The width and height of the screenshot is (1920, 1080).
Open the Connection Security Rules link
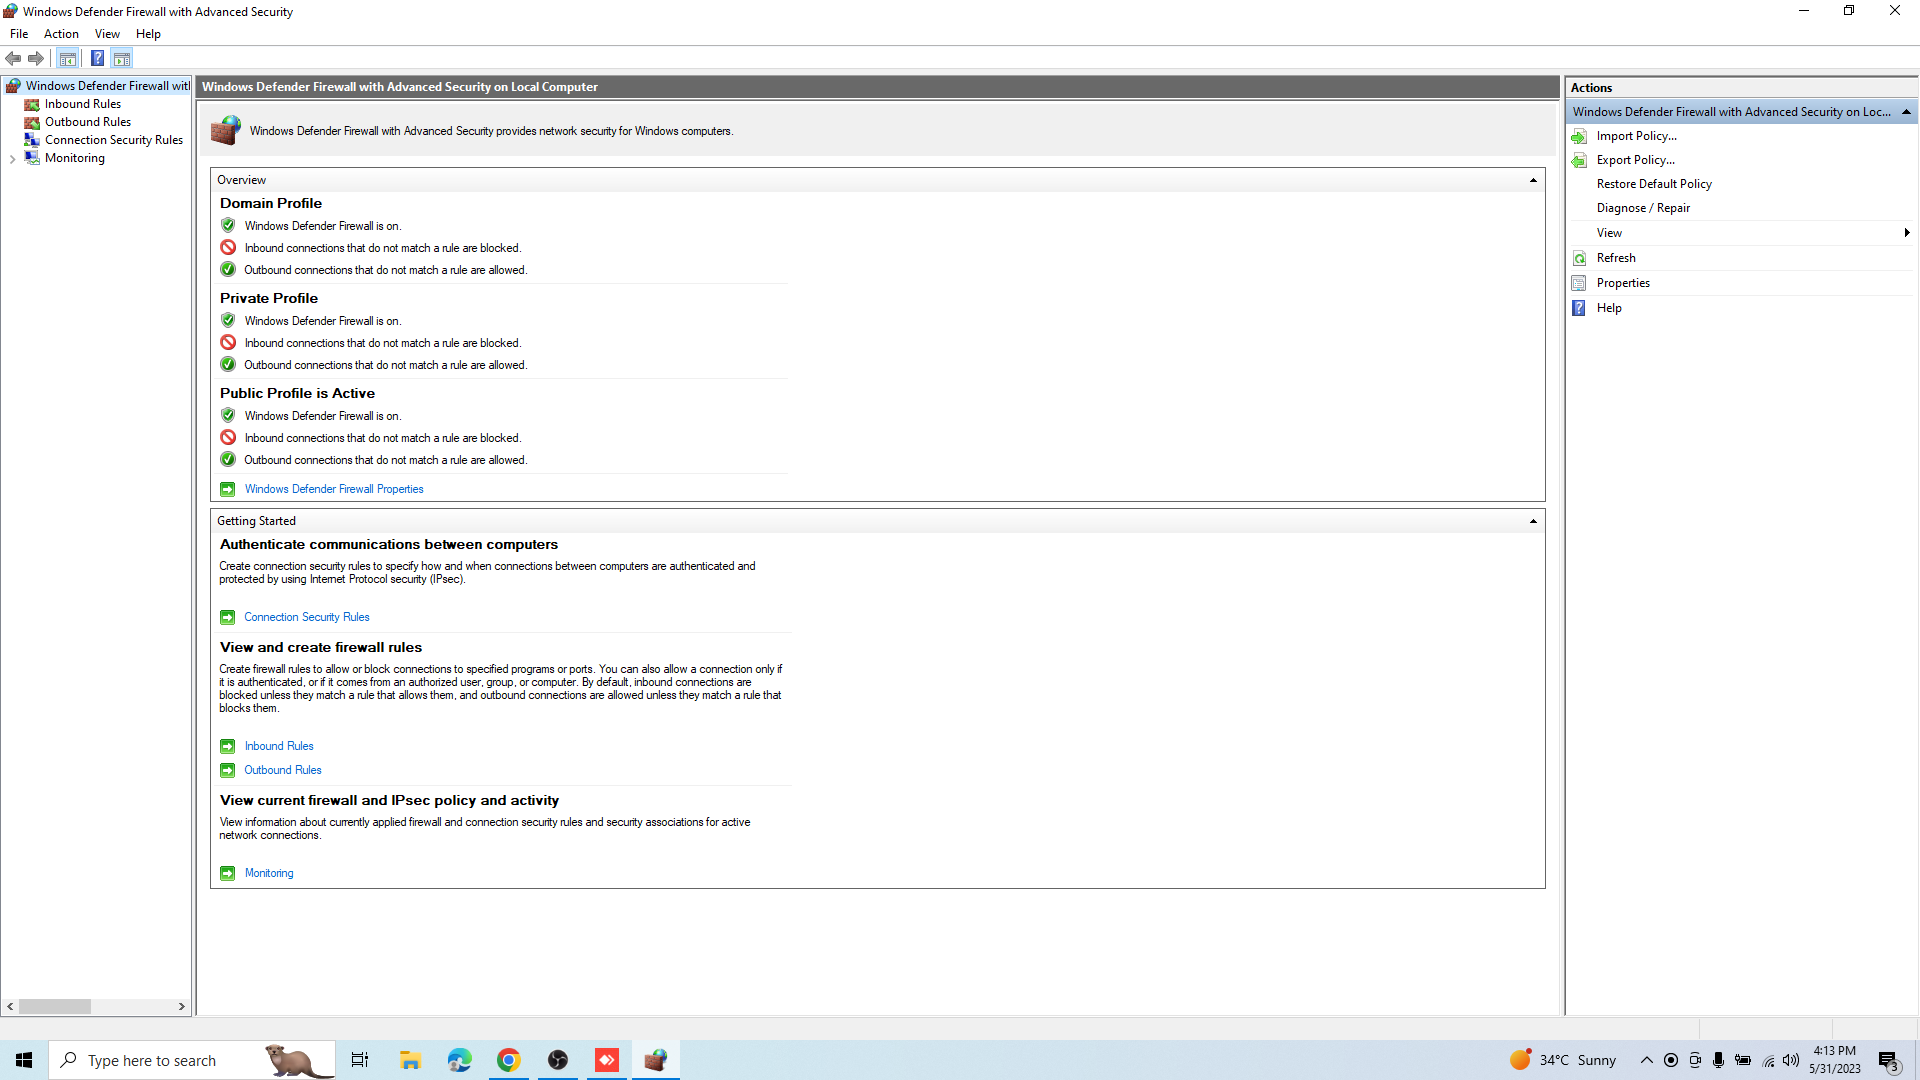click(307, 617)
